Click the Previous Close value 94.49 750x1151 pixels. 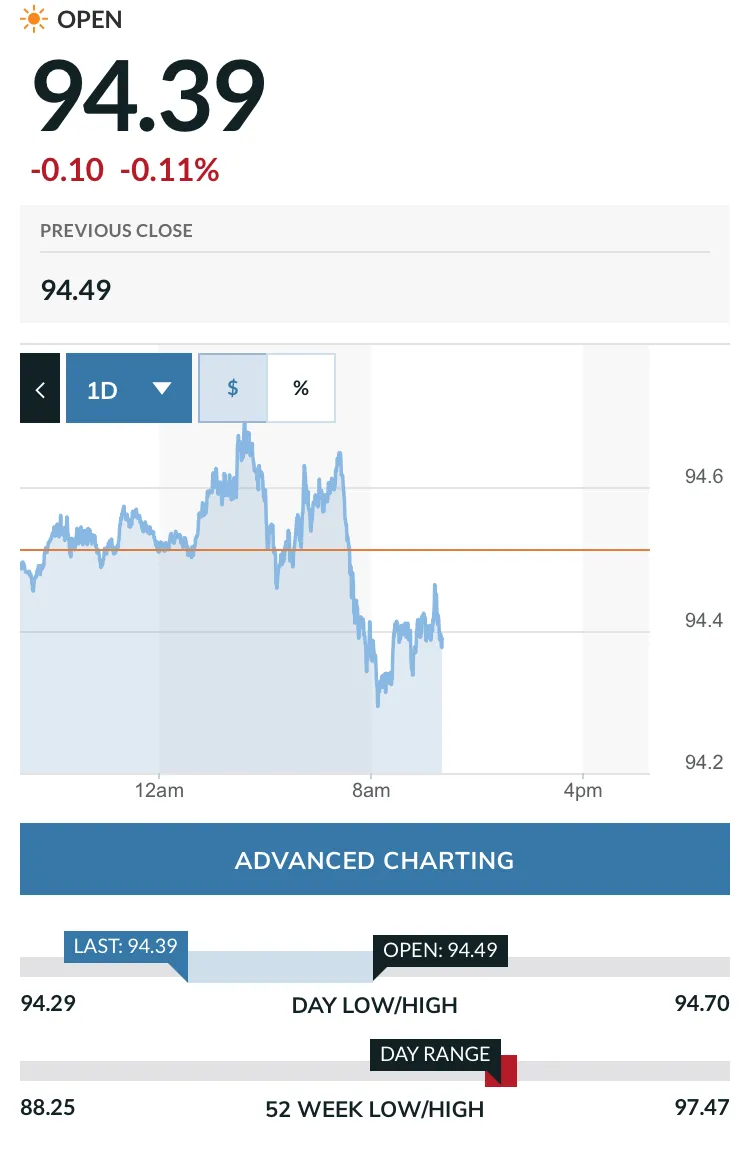[76, 290]
